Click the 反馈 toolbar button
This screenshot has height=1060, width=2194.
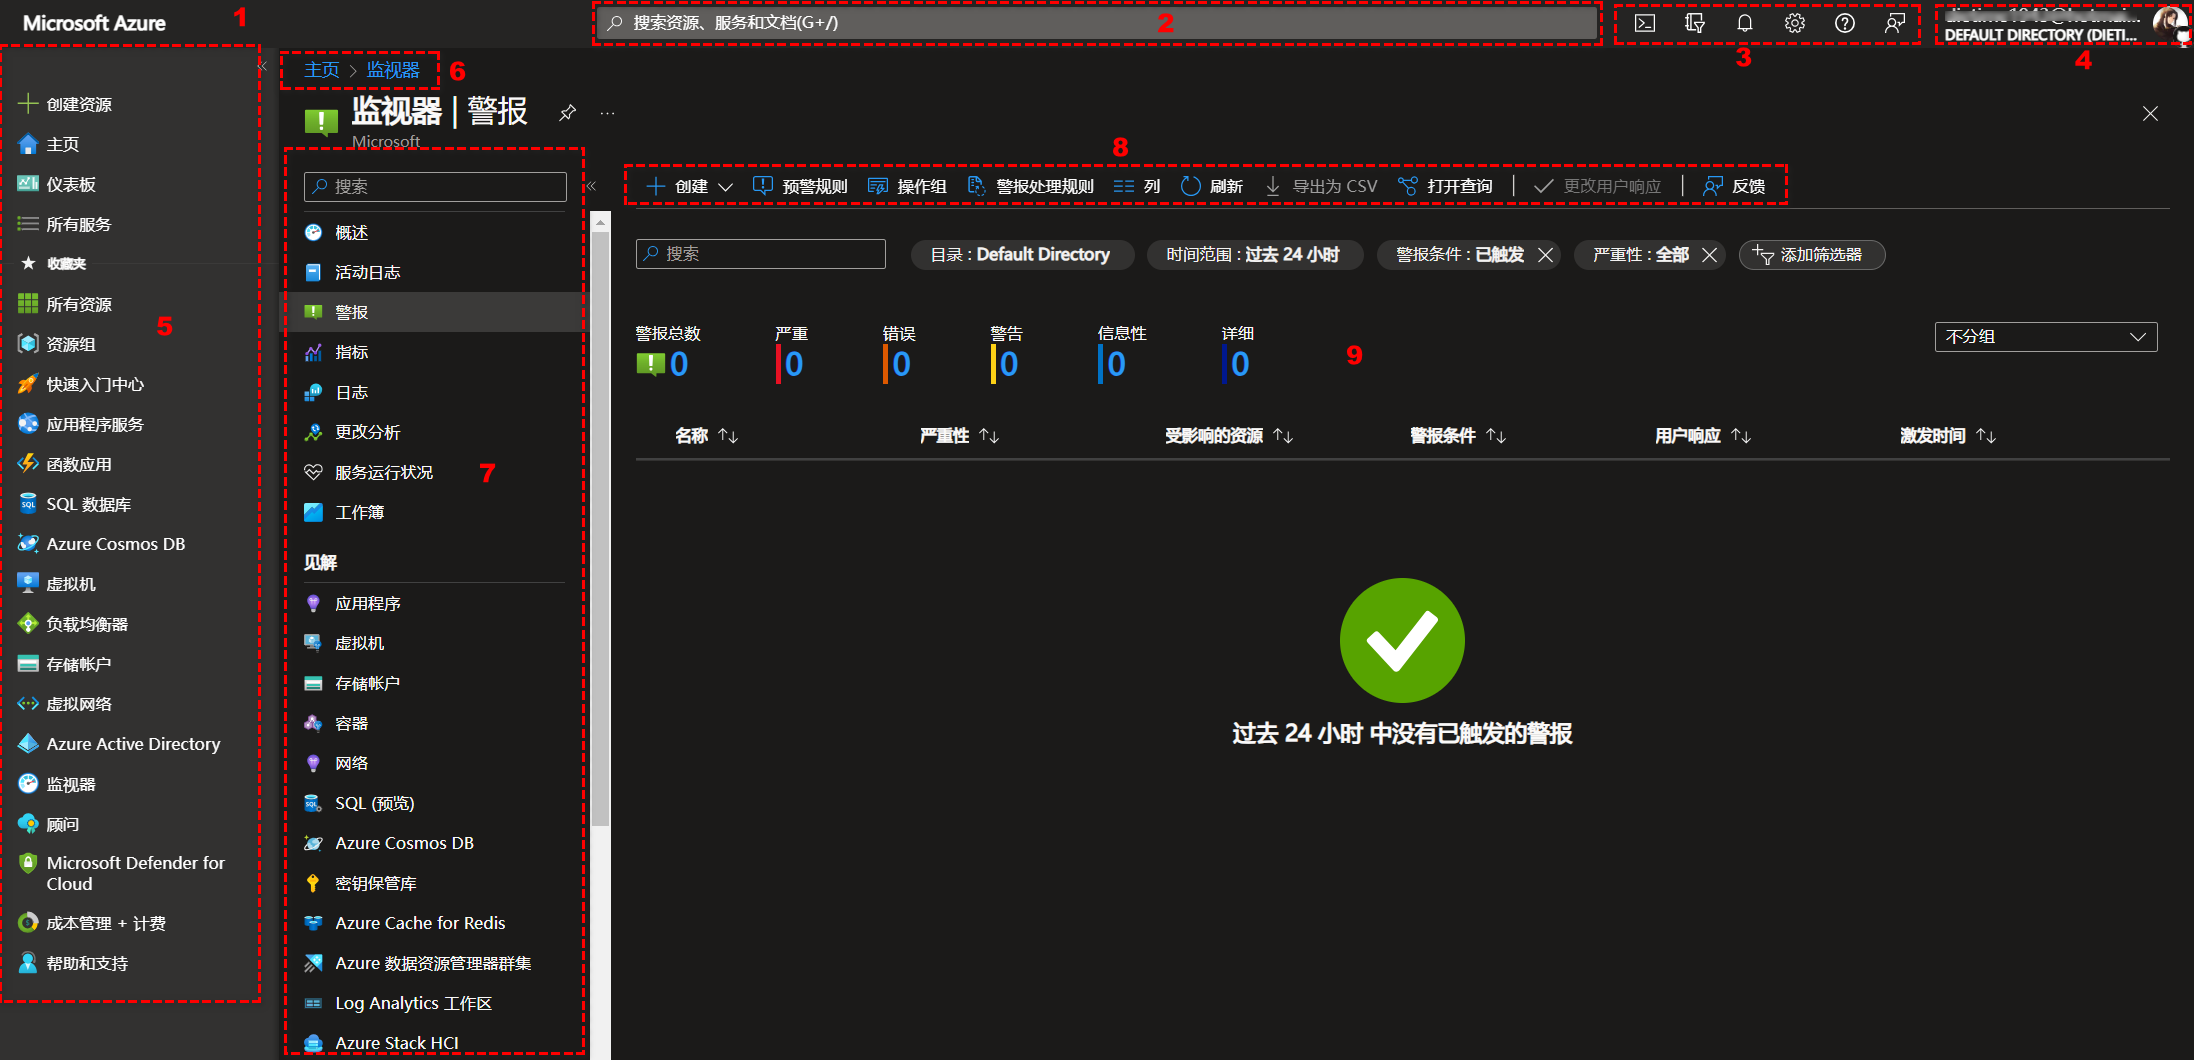[1734, 186]
